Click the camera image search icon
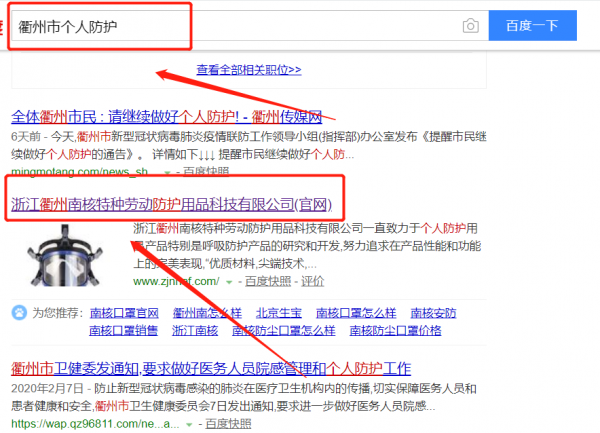This screenshot has height=433, width=600. (x=470, y=26)
